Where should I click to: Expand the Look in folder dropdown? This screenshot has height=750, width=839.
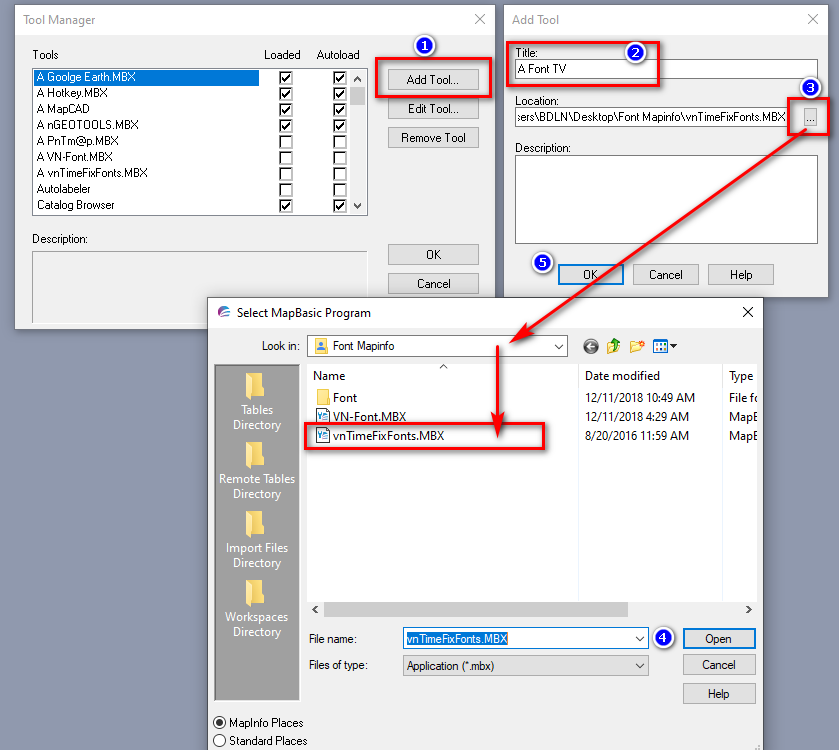[559, 346]
